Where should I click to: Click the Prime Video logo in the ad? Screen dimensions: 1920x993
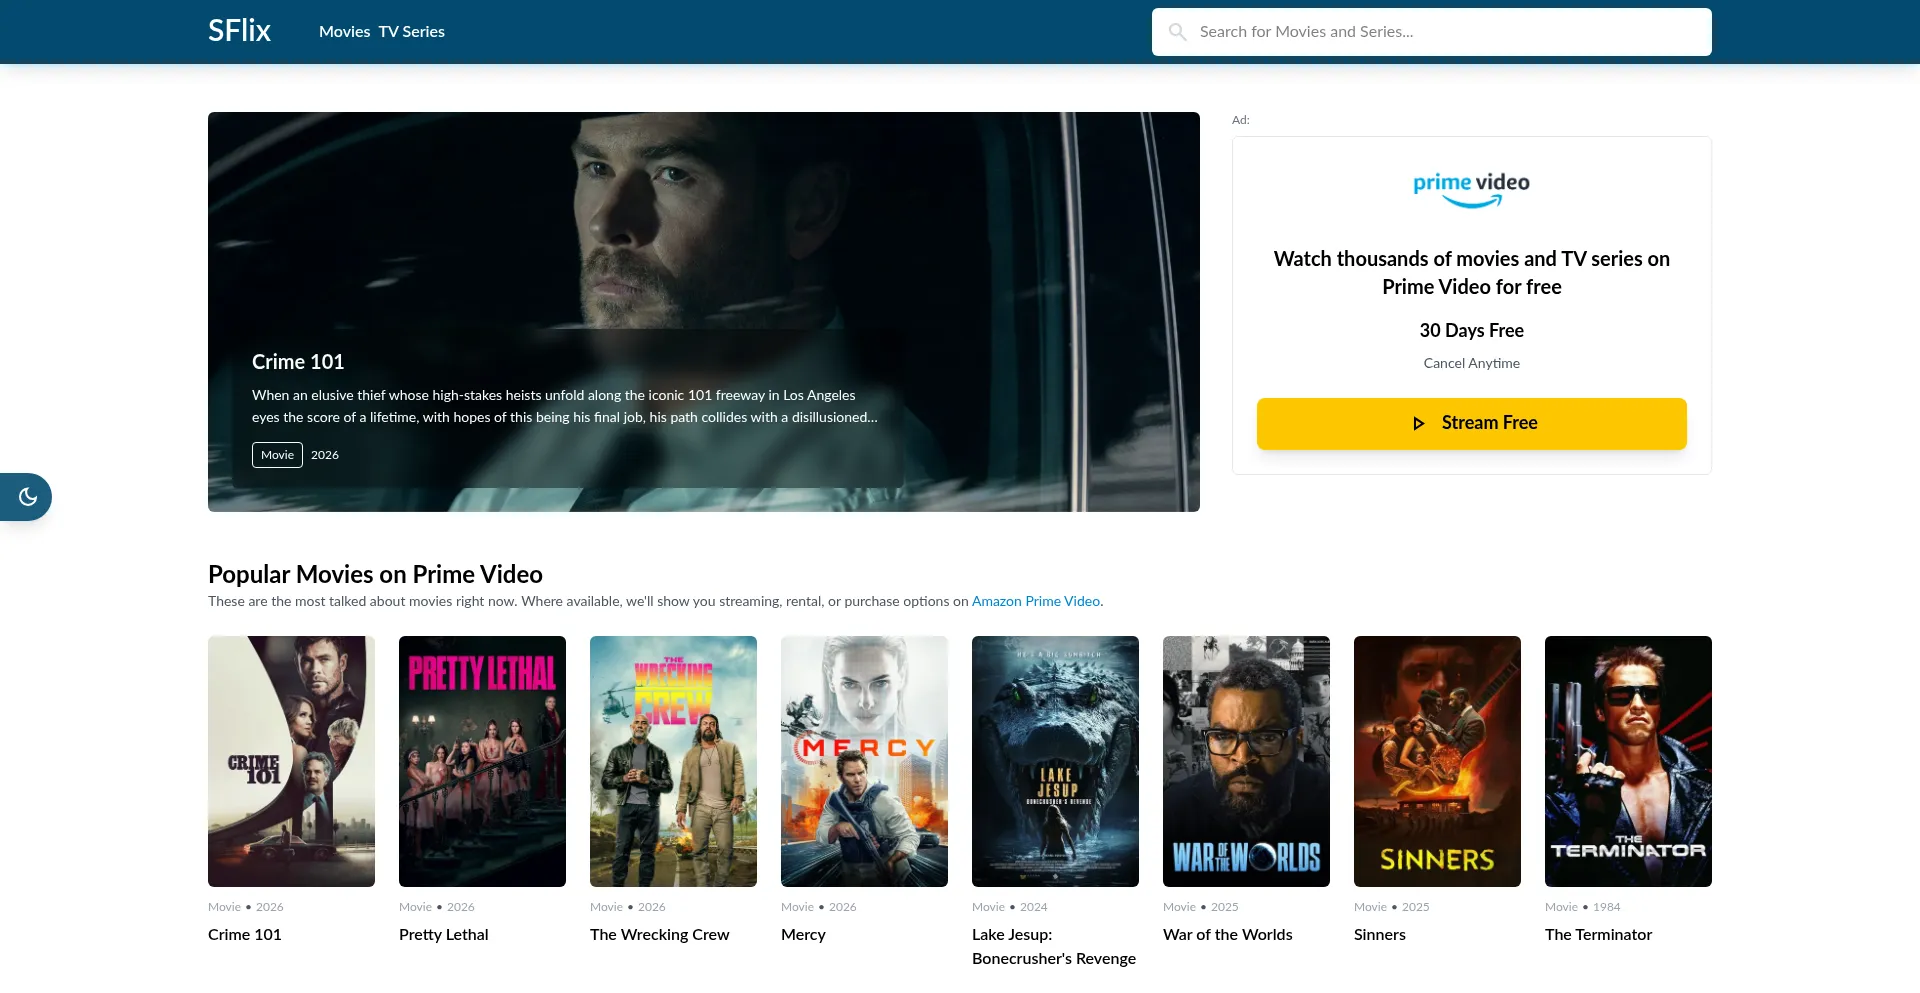click(1471, 189)
